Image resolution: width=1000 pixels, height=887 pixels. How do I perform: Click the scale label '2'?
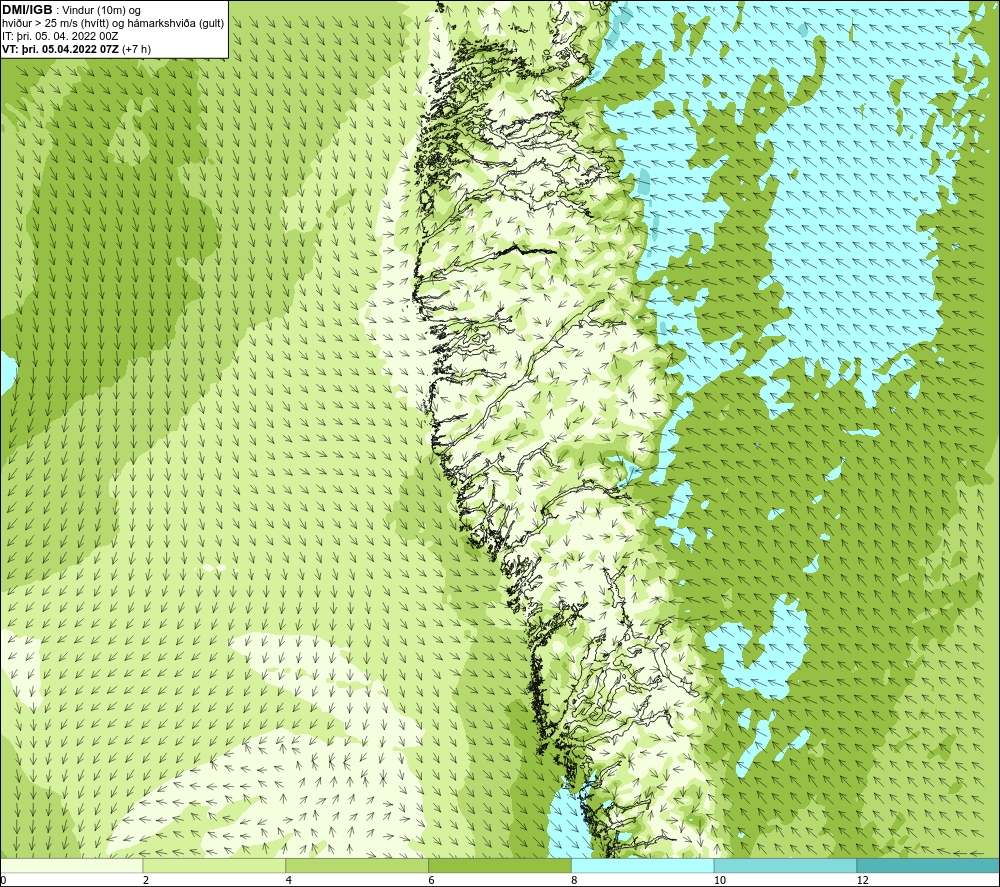pyautogui.click(x=146, y=881)
